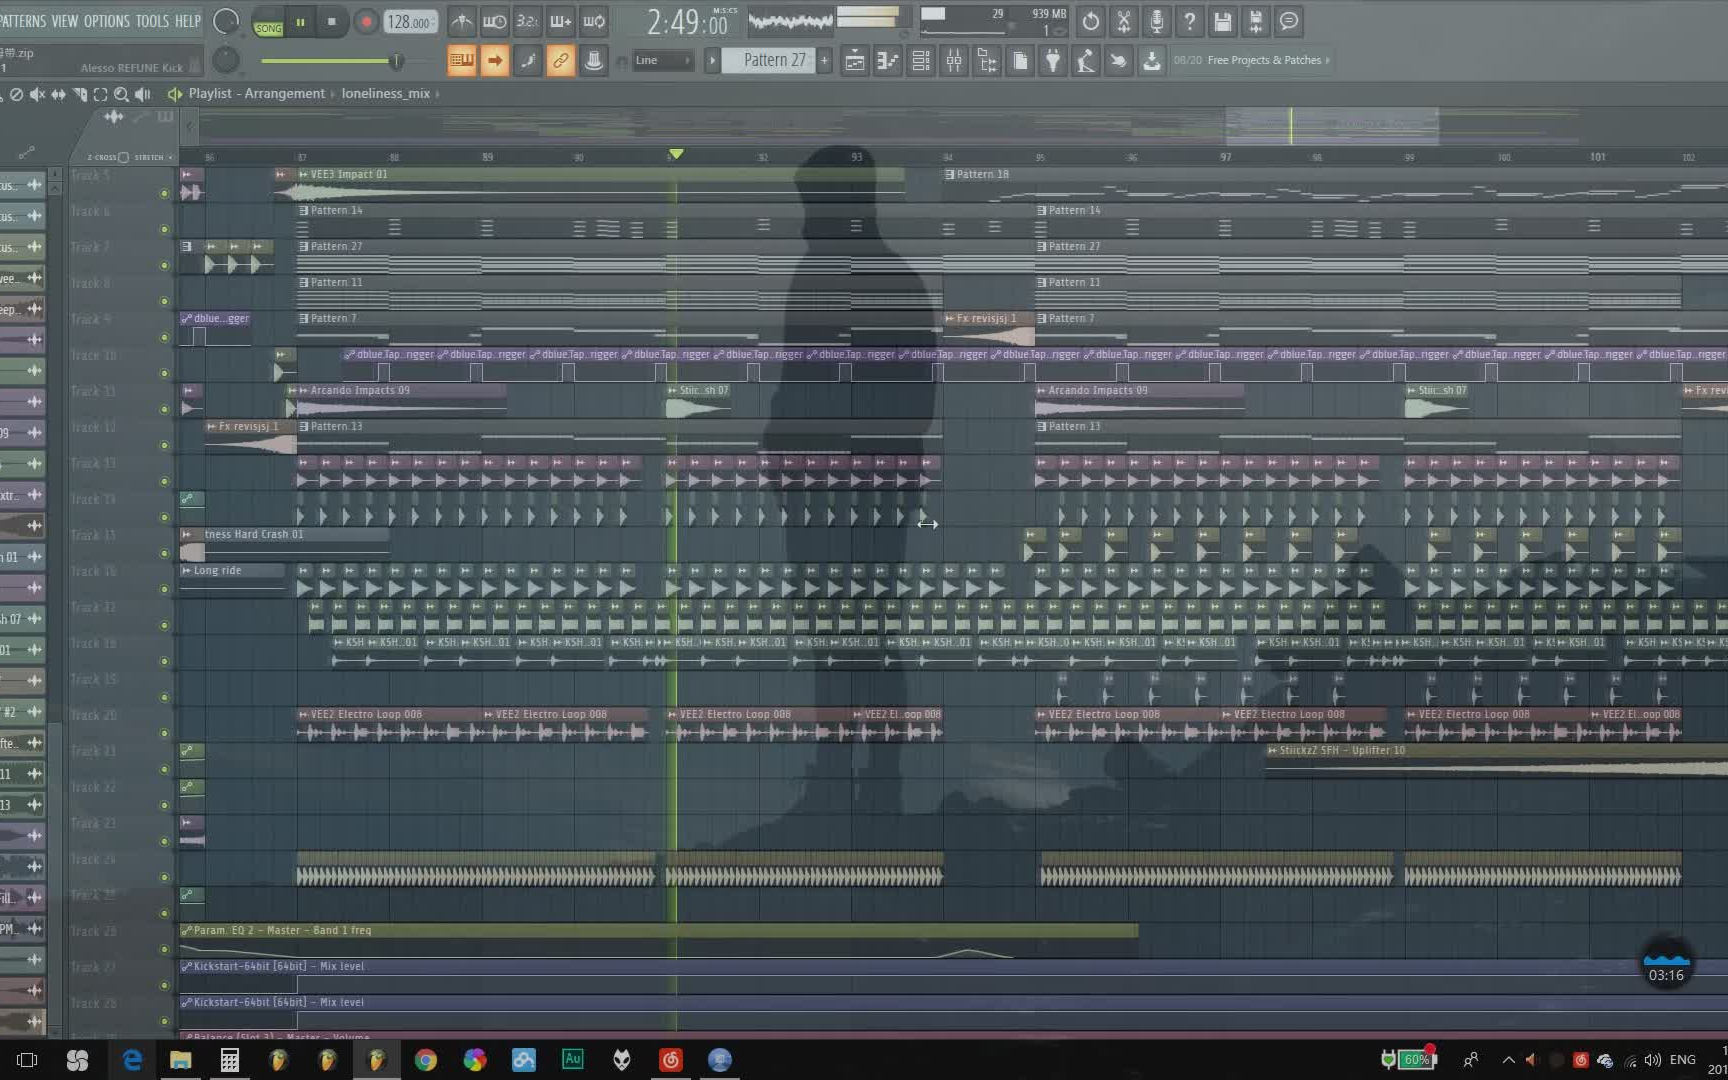Screen dimensions: 1728x1080
Task: Open the PATTERNS menu
Action: click(x=22, y=21)
